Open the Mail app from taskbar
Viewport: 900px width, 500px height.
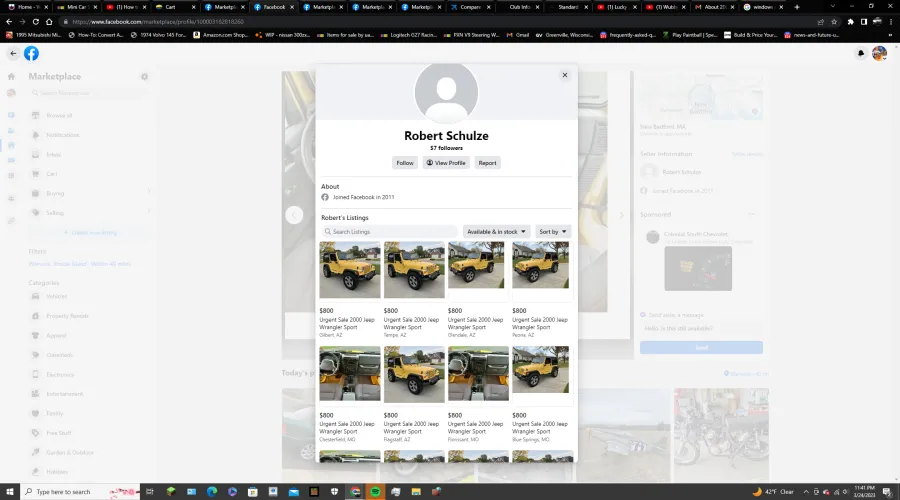point(293,492)
